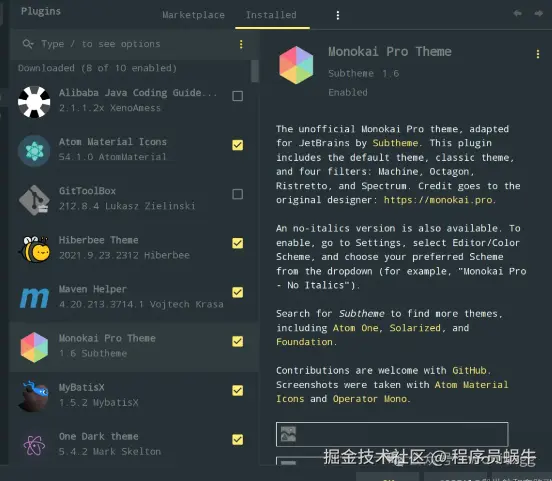The height and width of the screenshot is (481, 552).
Task: Open the Operator Mono link
Action: [370, 399]
